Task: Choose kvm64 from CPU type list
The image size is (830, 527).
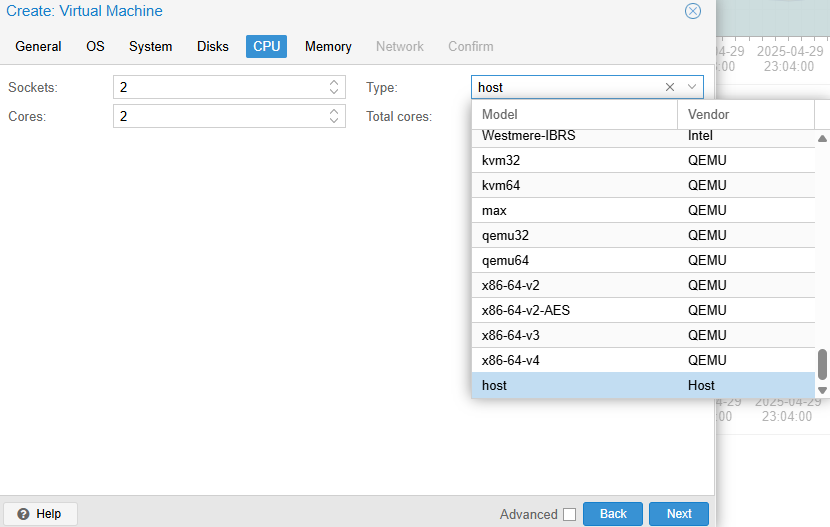Action: (500, 185)
